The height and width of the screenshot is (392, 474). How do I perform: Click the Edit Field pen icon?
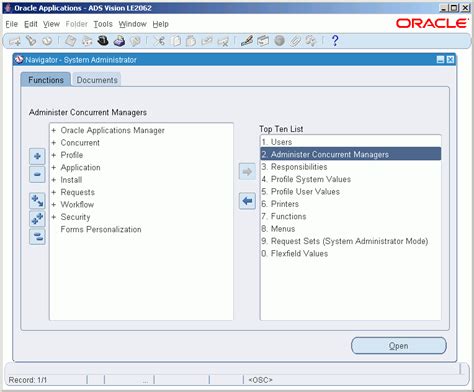pos(247,41)
